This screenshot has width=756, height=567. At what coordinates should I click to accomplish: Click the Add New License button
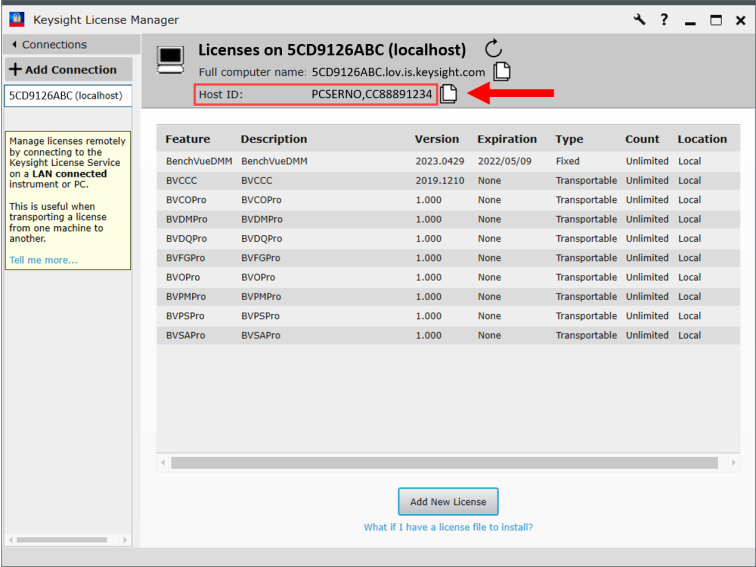click(x=448, y=501)
